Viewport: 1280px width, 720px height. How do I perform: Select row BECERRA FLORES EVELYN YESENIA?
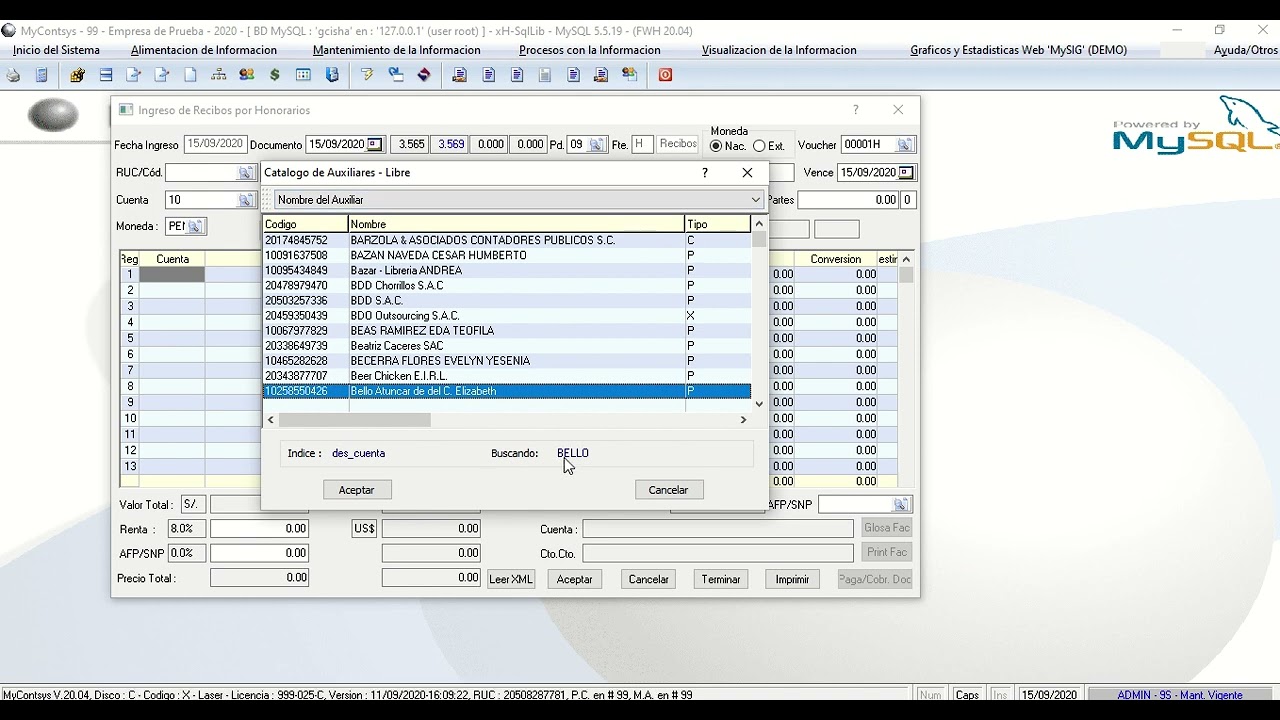[507, 361]
